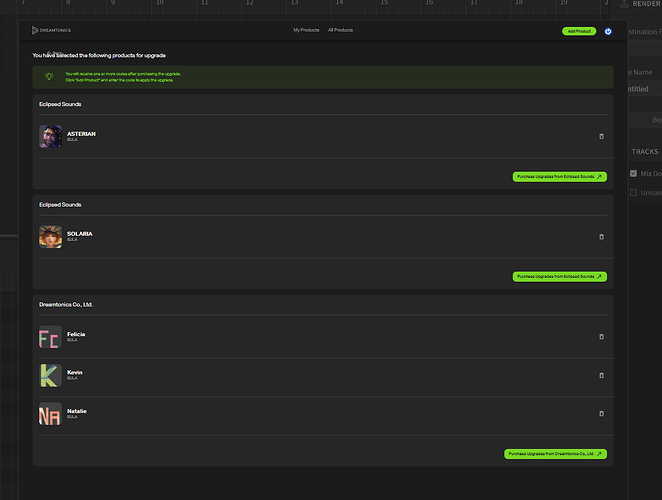The width and height of the screenshot is (662, 500).
Task: Purchase upgrades from Eclipsed Sounds for SOLARIA
Action: point(560,277)
